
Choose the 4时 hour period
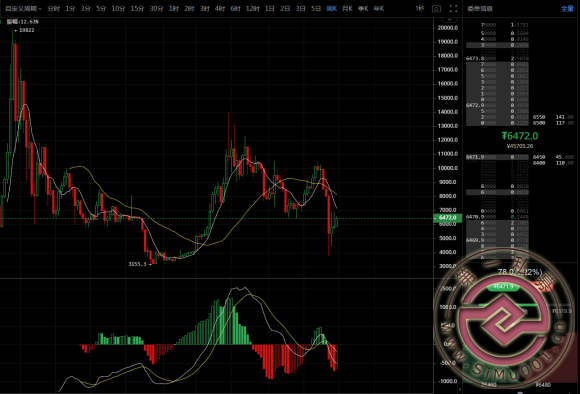point(220,9)
